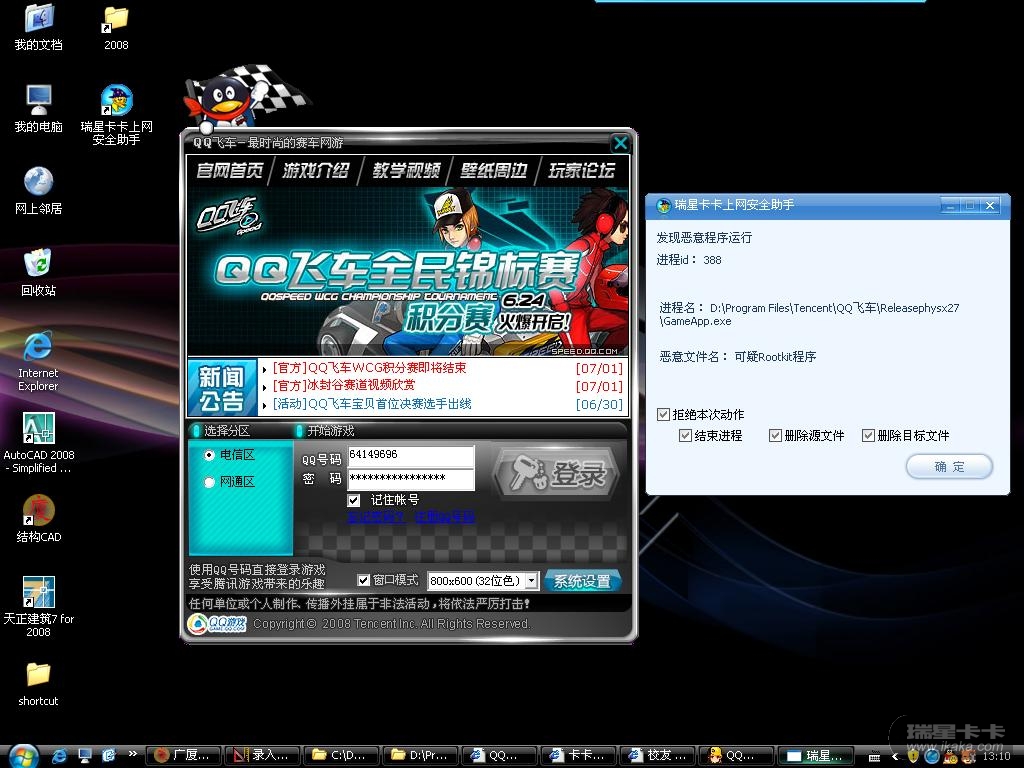Image resolution: width=1024 pixels, height=768 pixels.
Task: Open 玩家论坛 tab
Action: [x=581, y=170]
